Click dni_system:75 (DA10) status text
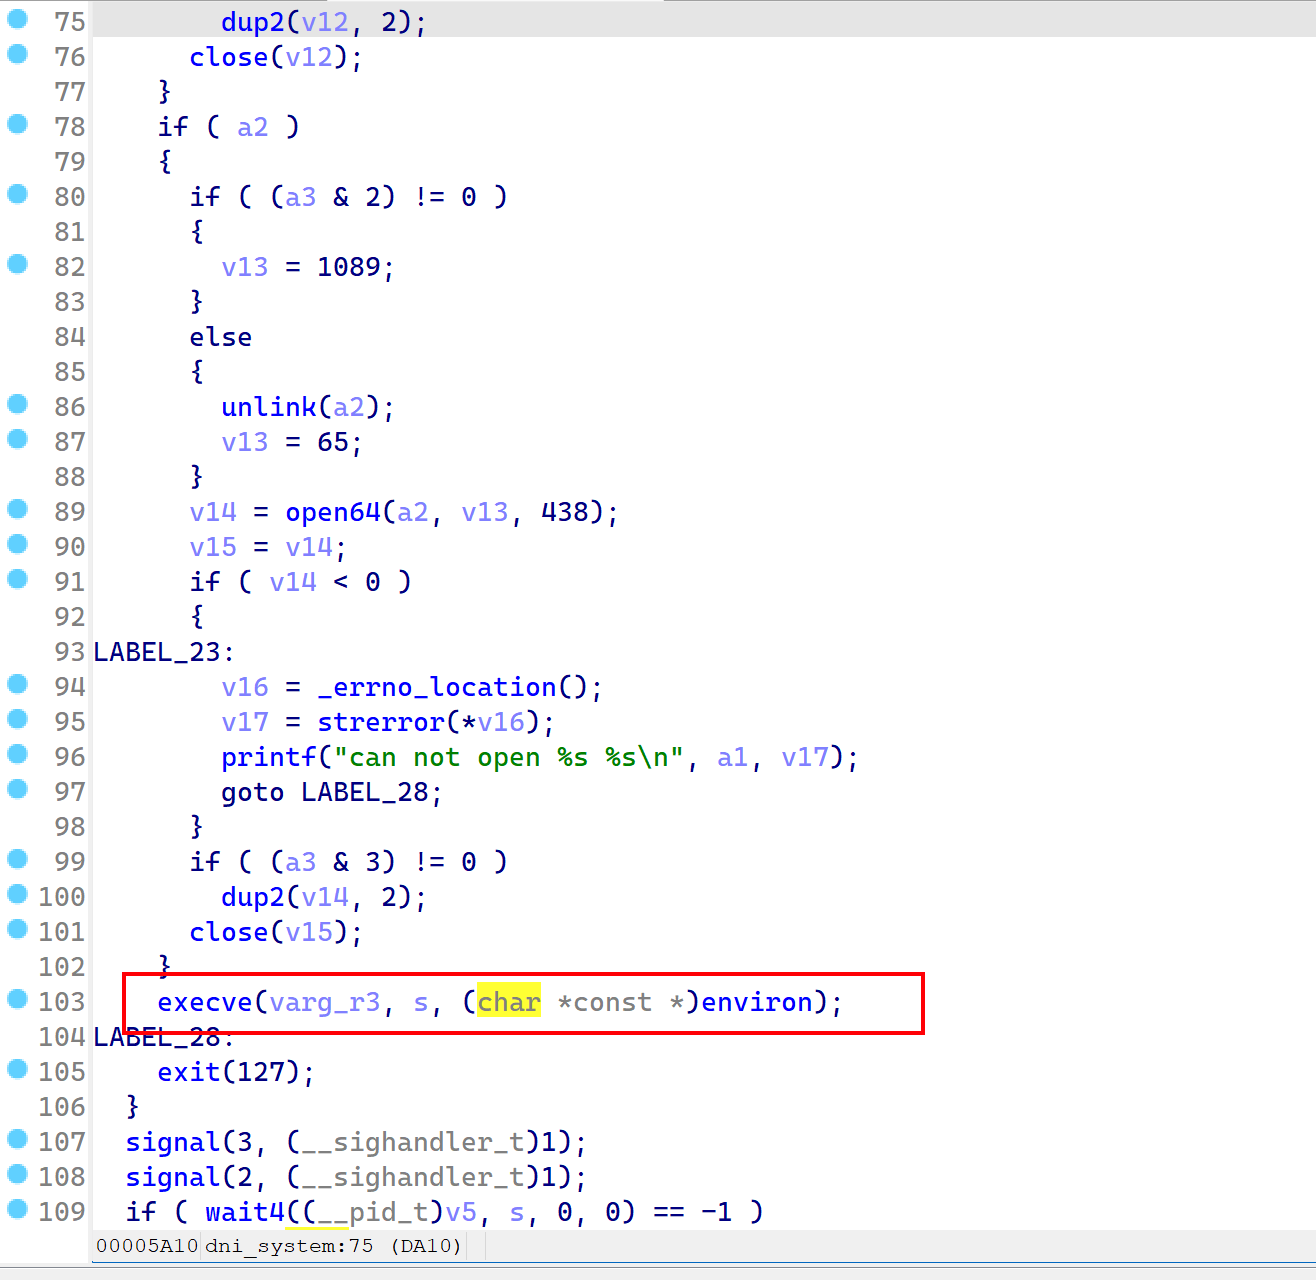This screenshot has height=1280, width=1316. tap(334, 1246)
